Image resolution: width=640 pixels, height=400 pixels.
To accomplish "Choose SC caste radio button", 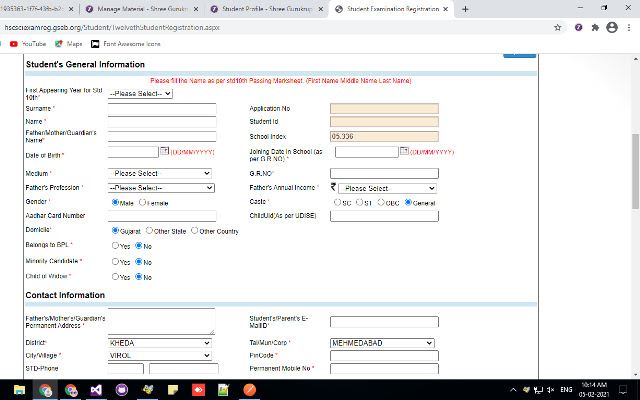I will 337,202.
